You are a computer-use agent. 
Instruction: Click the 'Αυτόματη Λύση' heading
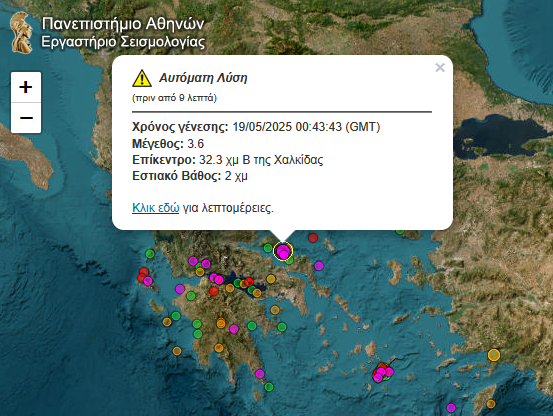[x=203, y=78]
